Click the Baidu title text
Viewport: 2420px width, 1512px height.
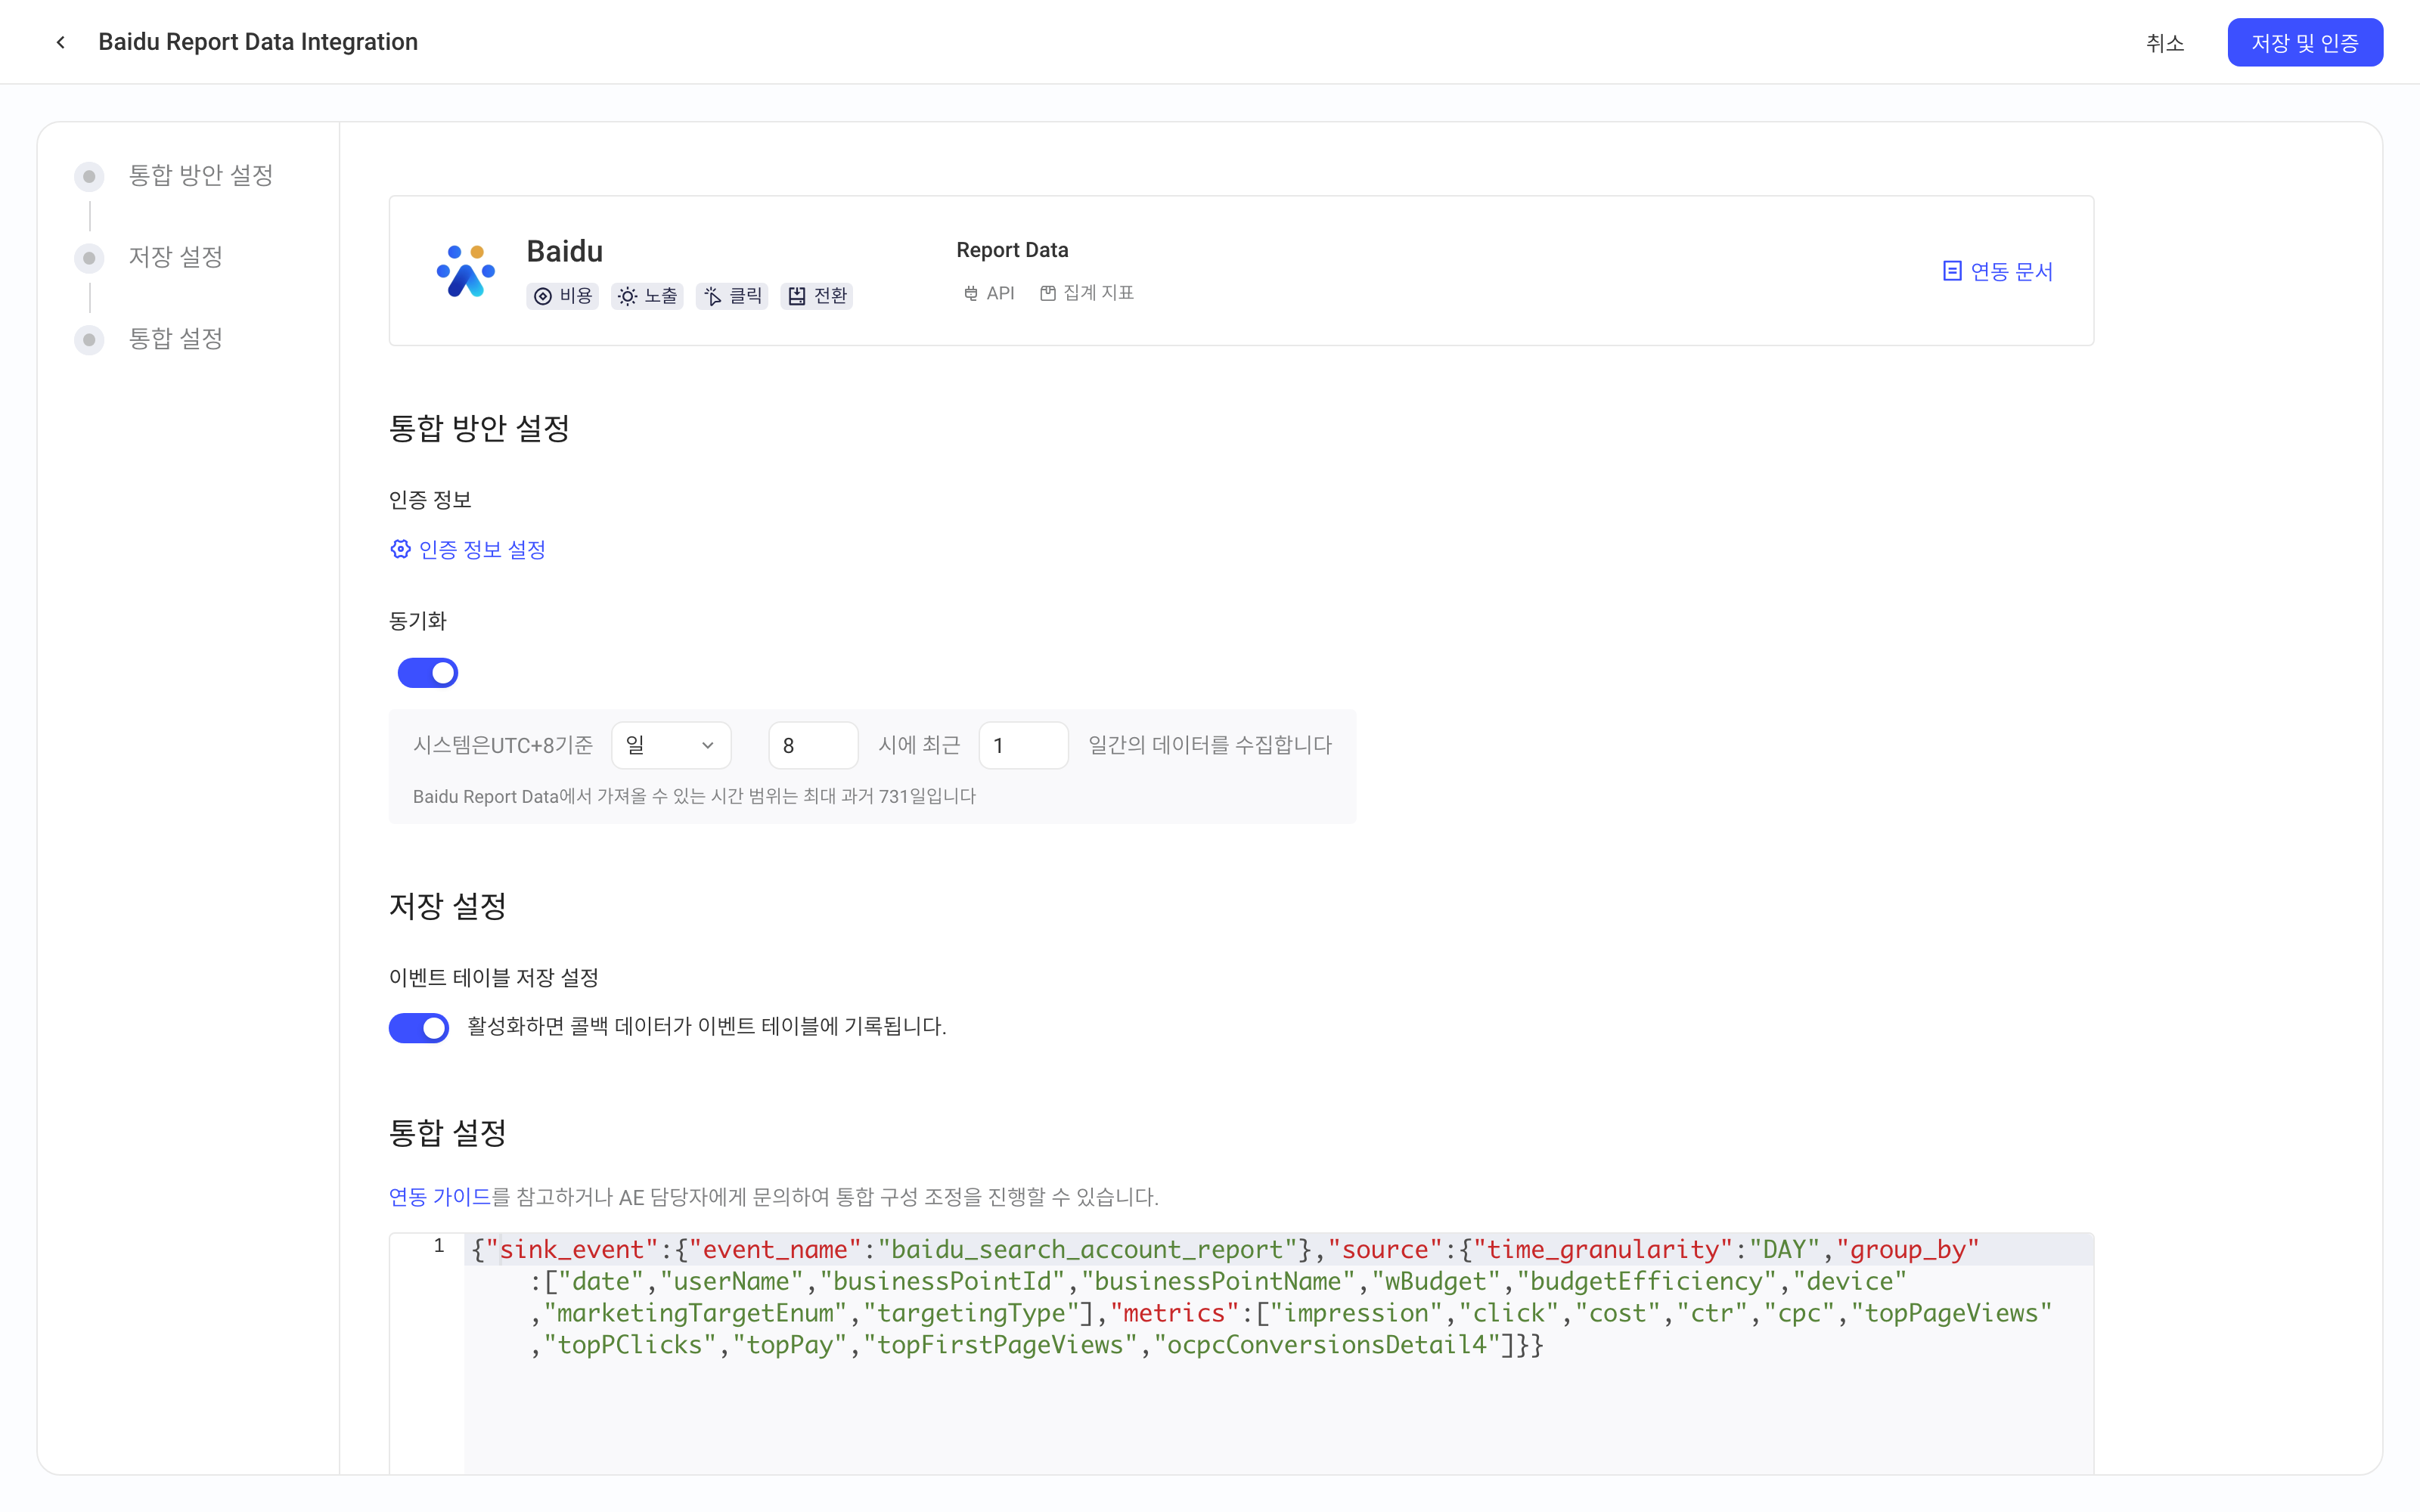[565, 251]
